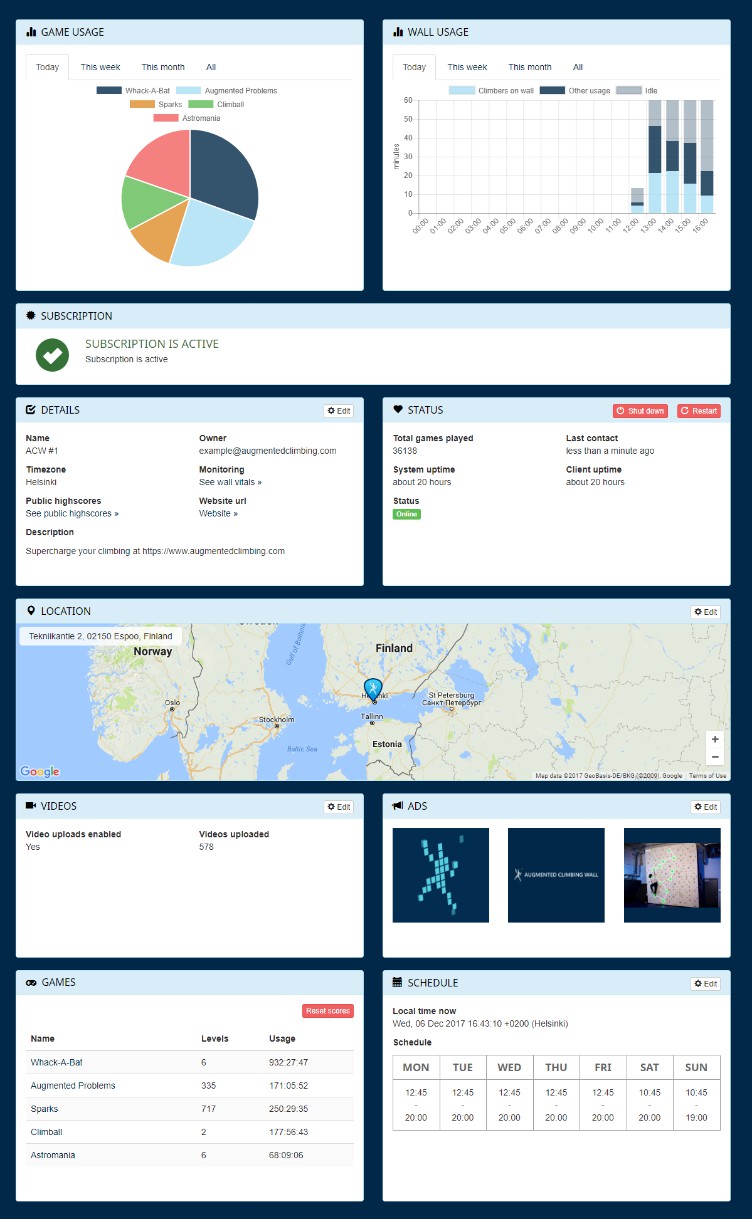
Task: Click the Subscription active checkmark icon
Action: click(x=52, y=354)
